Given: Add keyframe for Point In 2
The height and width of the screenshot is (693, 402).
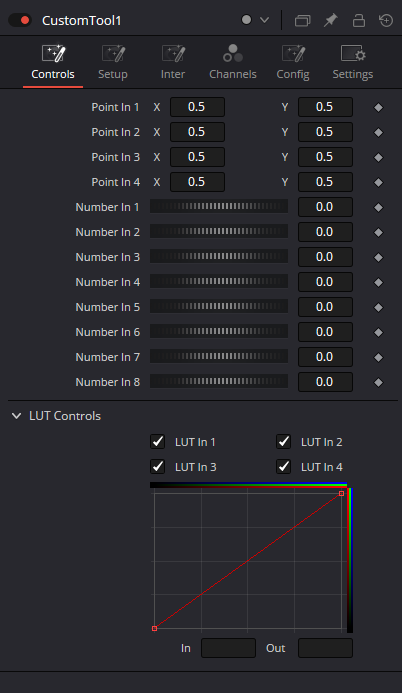Looking at the screenshot, I should [379, 133].
